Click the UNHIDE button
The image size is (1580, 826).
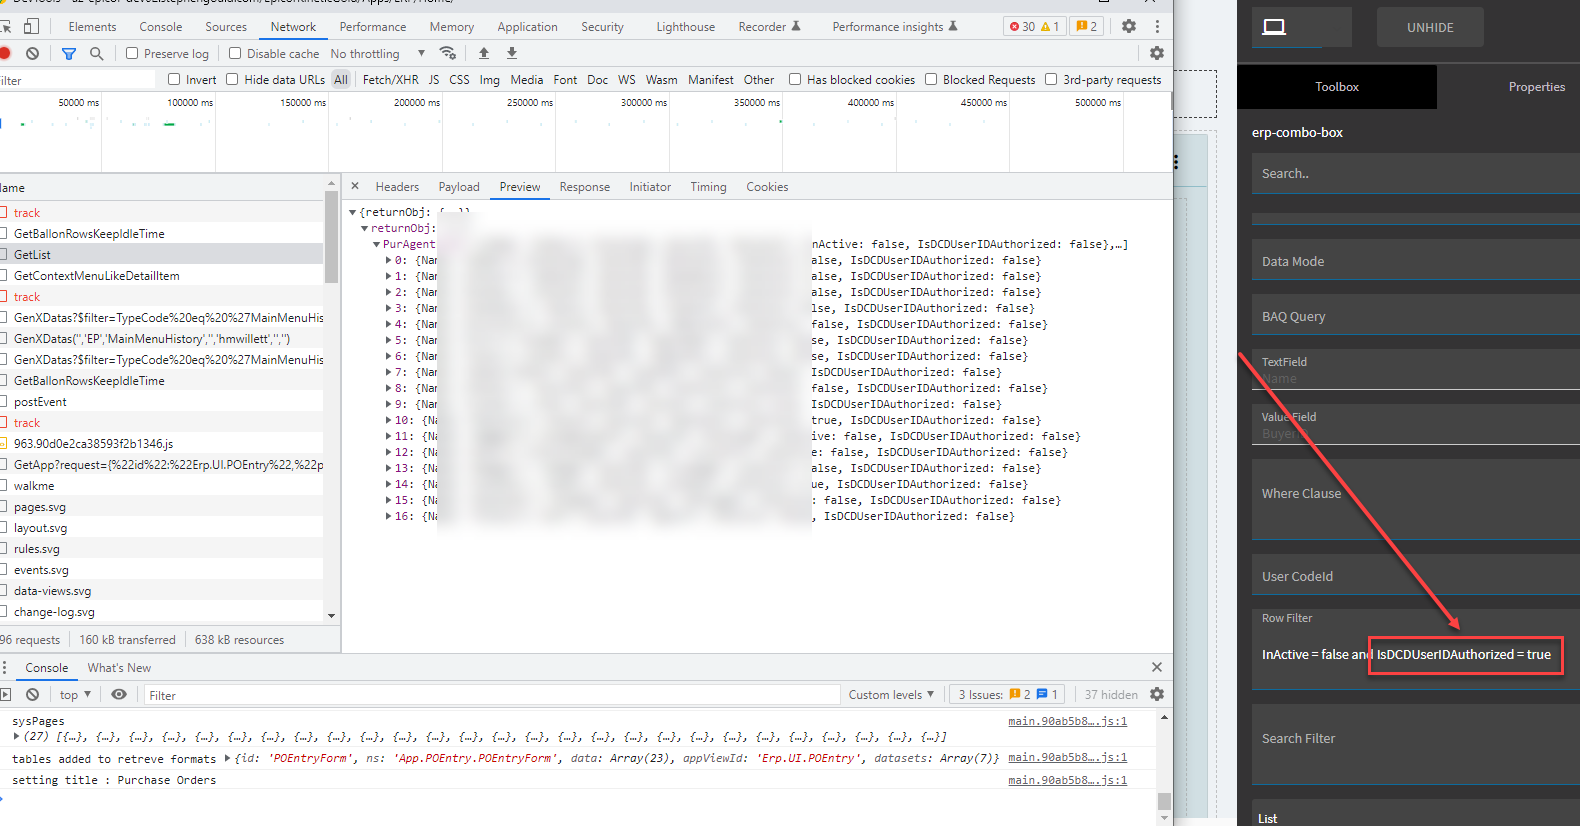(x=1430, y=27)
